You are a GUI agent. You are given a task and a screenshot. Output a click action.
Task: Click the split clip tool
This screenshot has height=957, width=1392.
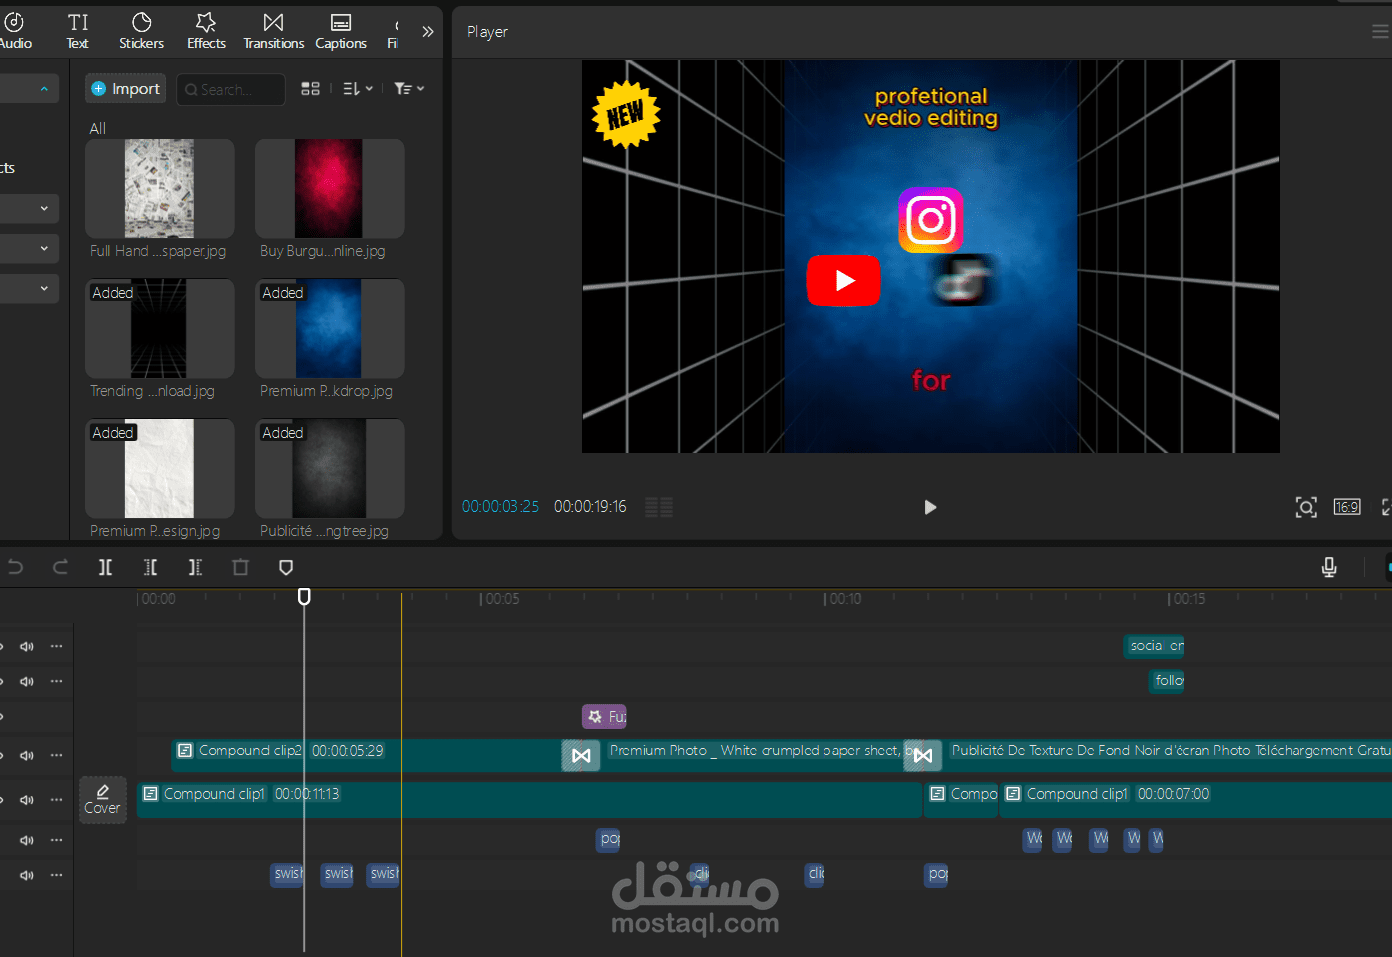[105, 567]
